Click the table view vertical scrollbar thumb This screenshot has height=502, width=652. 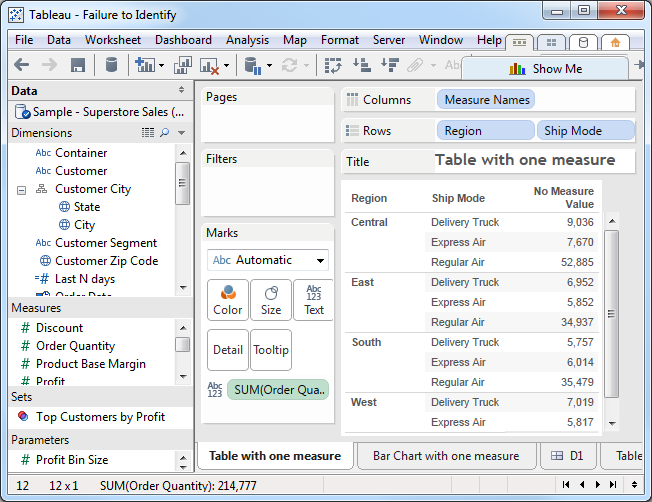pos(611,314)
